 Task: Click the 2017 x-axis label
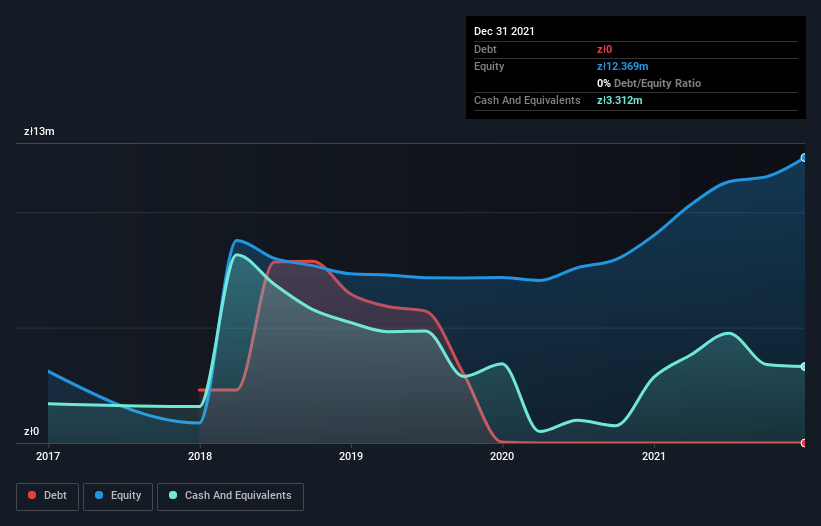48,456
